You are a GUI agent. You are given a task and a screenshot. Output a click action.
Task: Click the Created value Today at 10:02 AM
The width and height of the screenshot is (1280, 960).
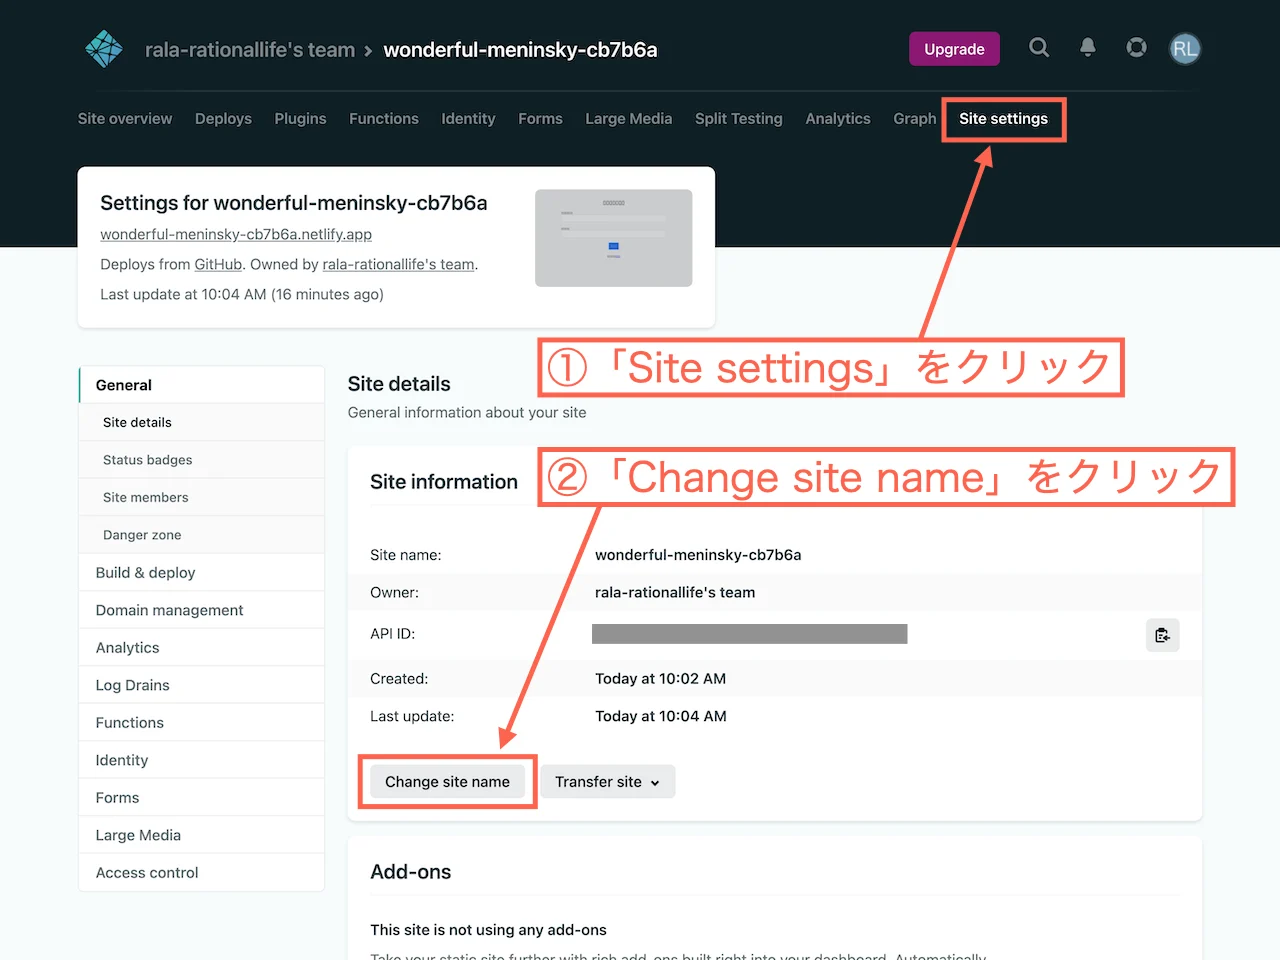point(661,678)
